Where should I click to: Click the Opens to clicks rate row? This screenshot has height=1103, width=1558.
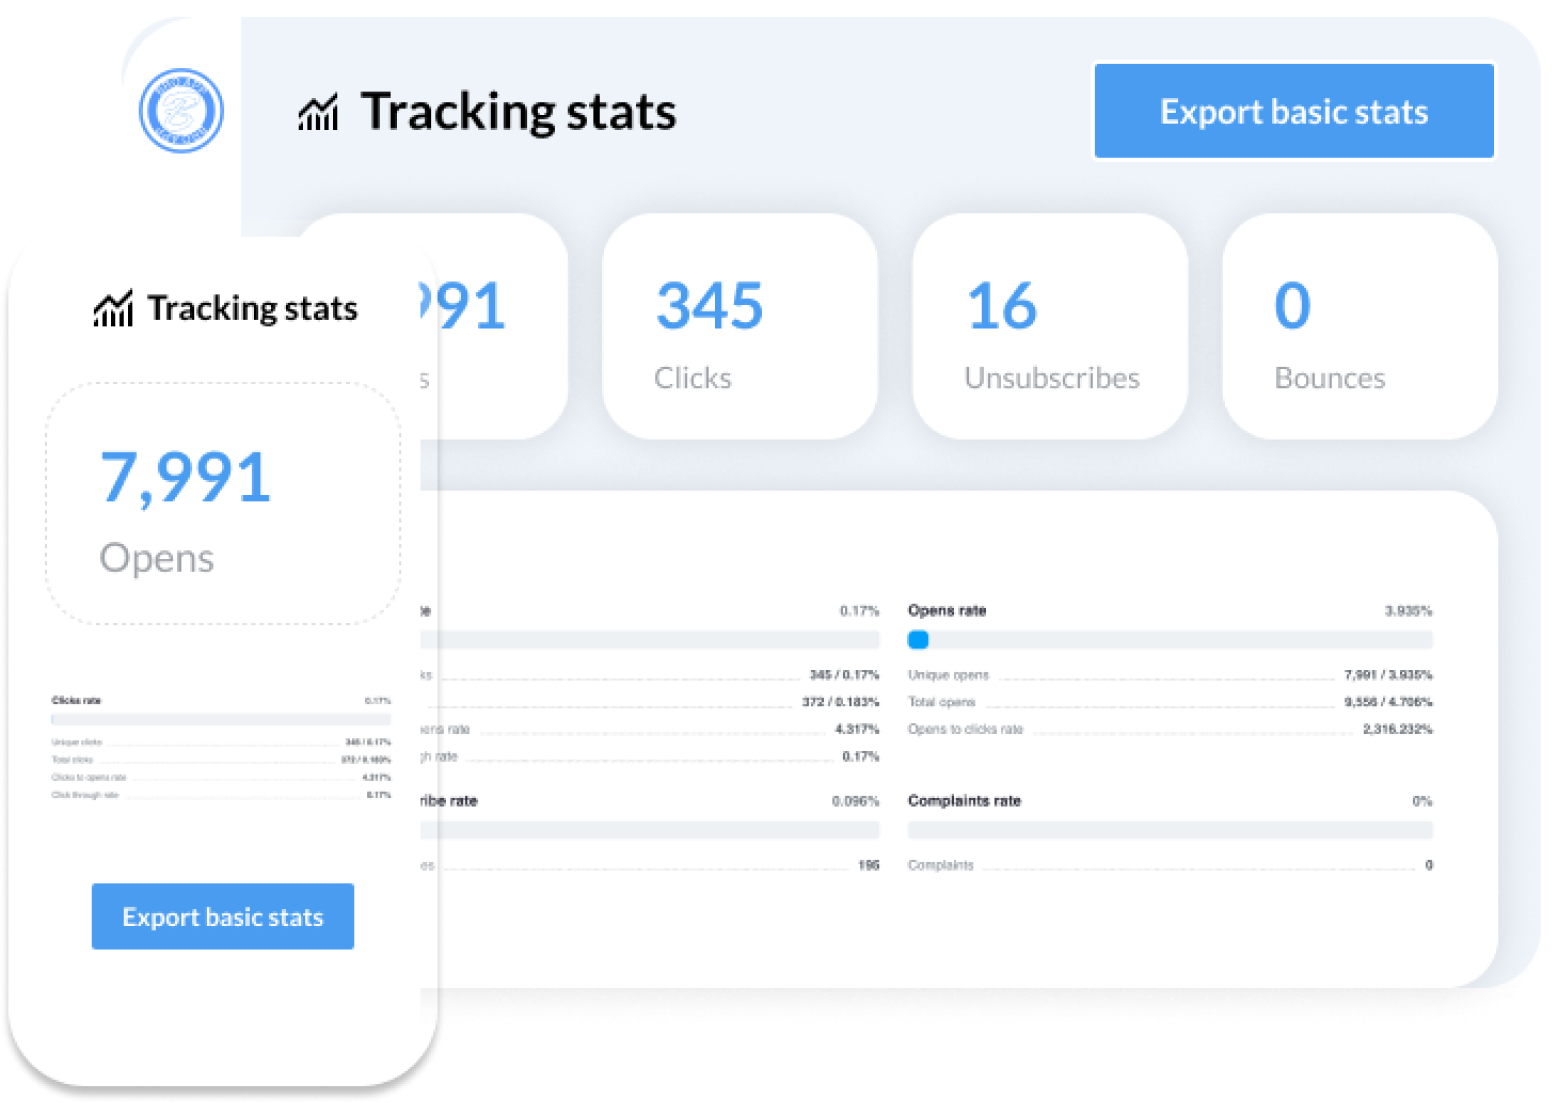pos(1169,729)
